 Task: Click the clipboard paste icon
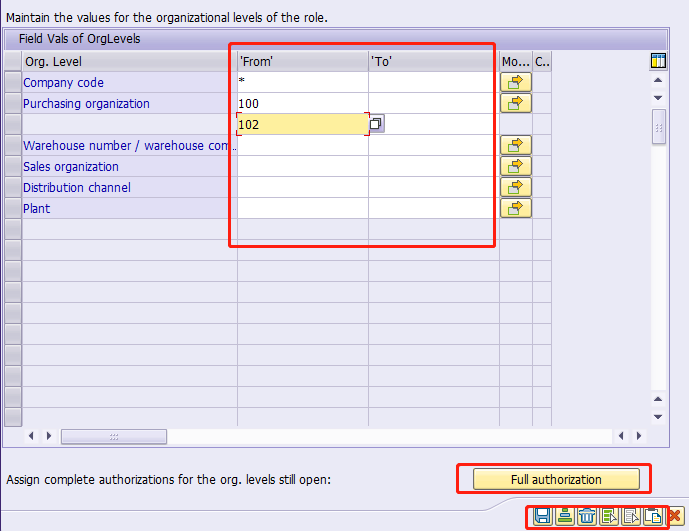click(653, 516)
